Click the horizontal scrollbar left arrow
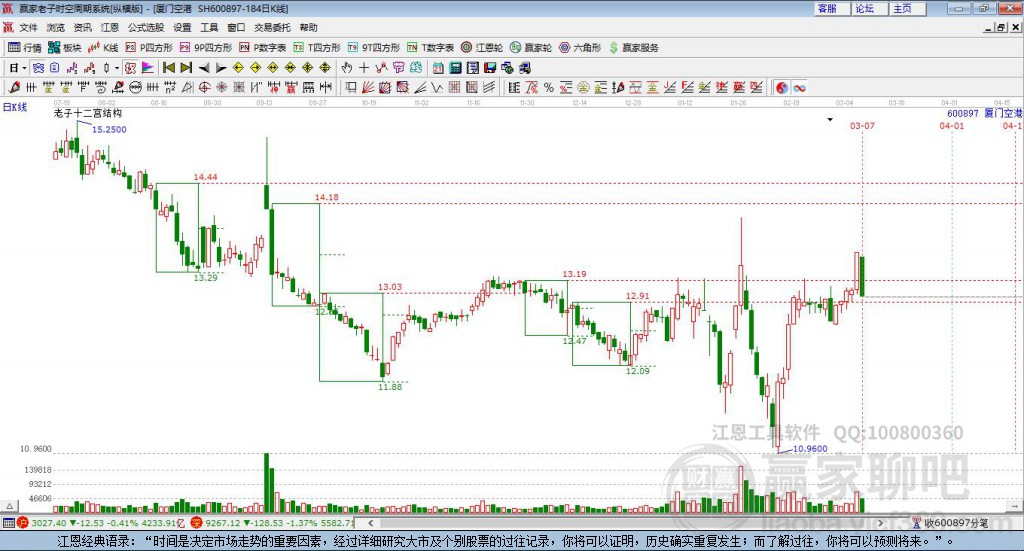Viewport: 1024px width, 551px height. click(370, 523)
